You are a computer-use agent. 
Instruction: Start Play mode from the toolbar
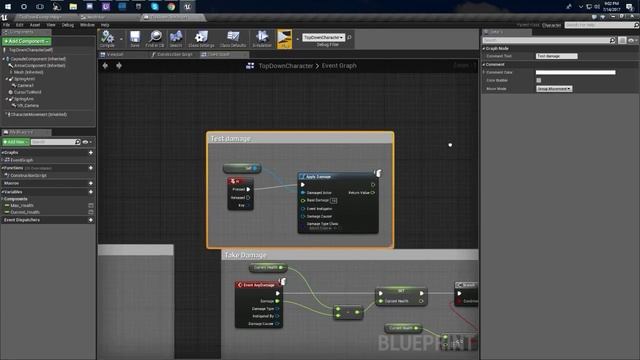[284, 39]
